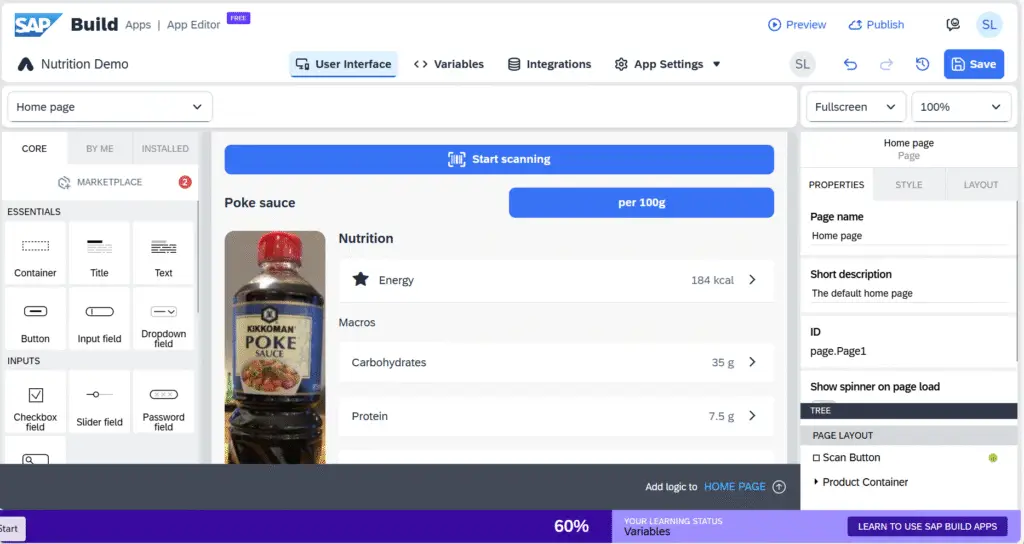The image size is (1024, 544).
Task: Click the Page name input field
Action: click(x=908, y=236)
